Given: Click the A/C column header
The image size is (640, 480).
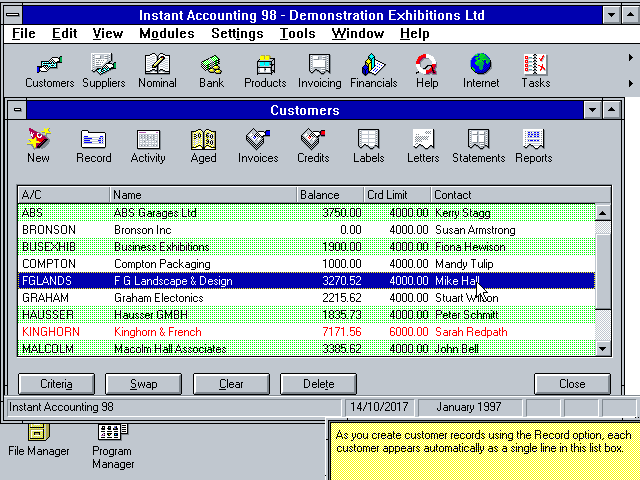Looking at the screenshot, I should [64, 195].
